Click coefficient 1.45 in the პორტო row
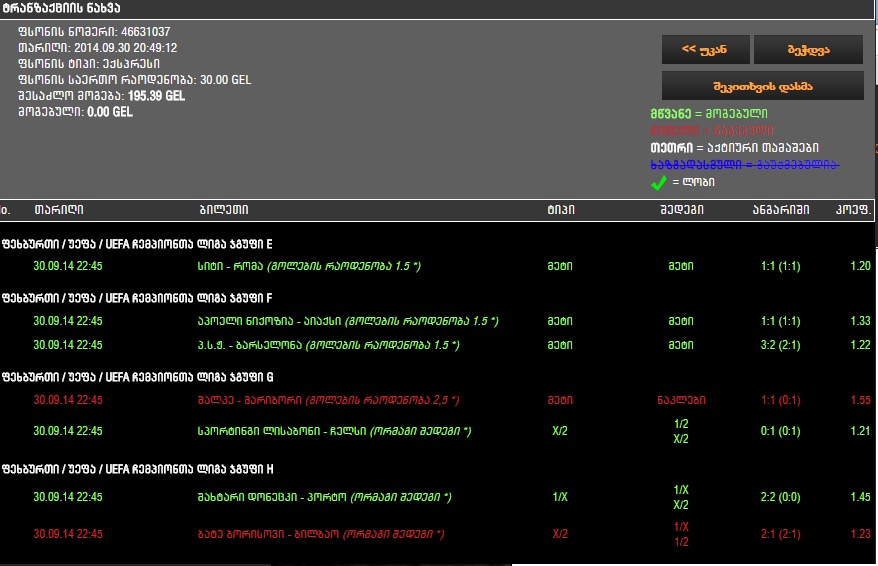Viewport: 878px width, 566px height. pos(861,497)
